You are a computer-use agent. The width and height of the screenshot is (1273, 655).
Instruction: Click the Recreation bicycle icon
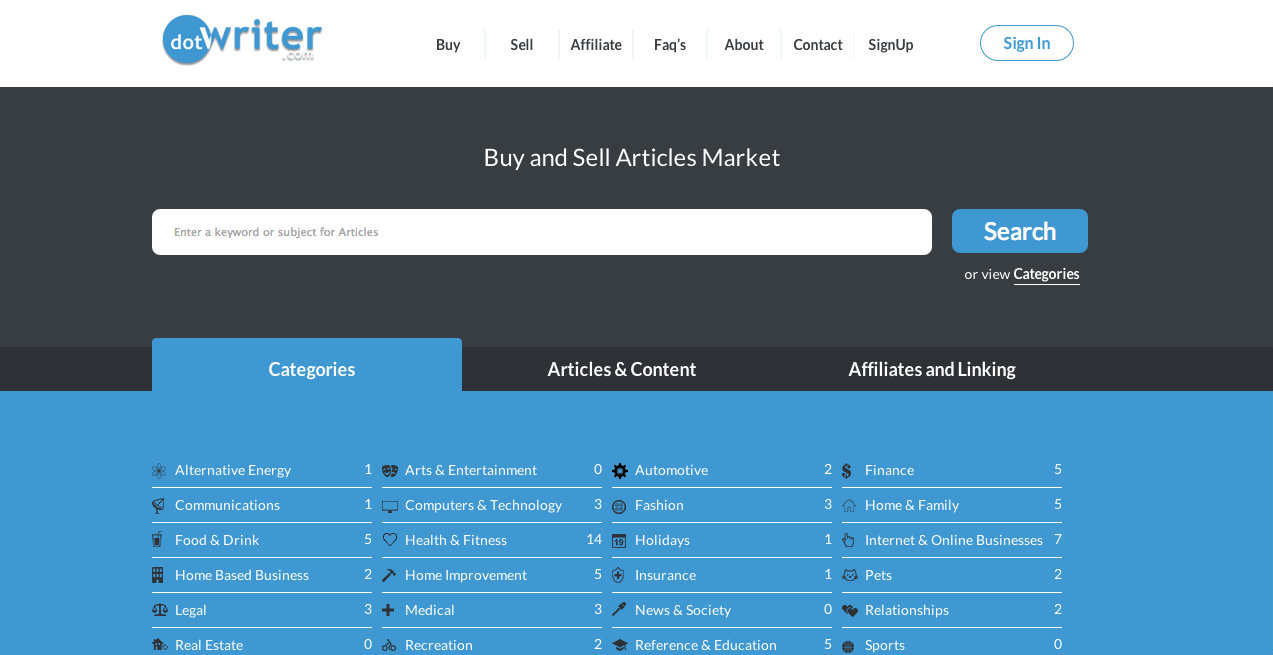388,645
